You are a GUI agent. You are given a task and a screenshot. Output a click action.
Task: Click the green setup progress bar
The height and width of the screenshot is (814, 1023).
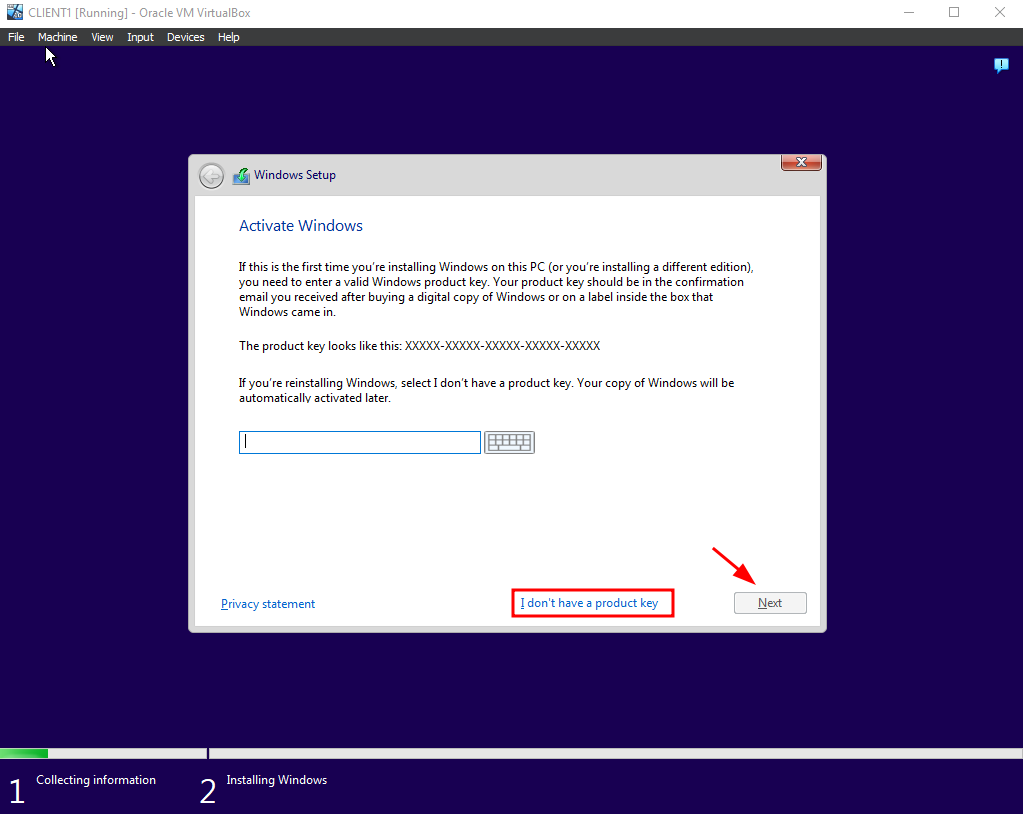coord(24,753)
